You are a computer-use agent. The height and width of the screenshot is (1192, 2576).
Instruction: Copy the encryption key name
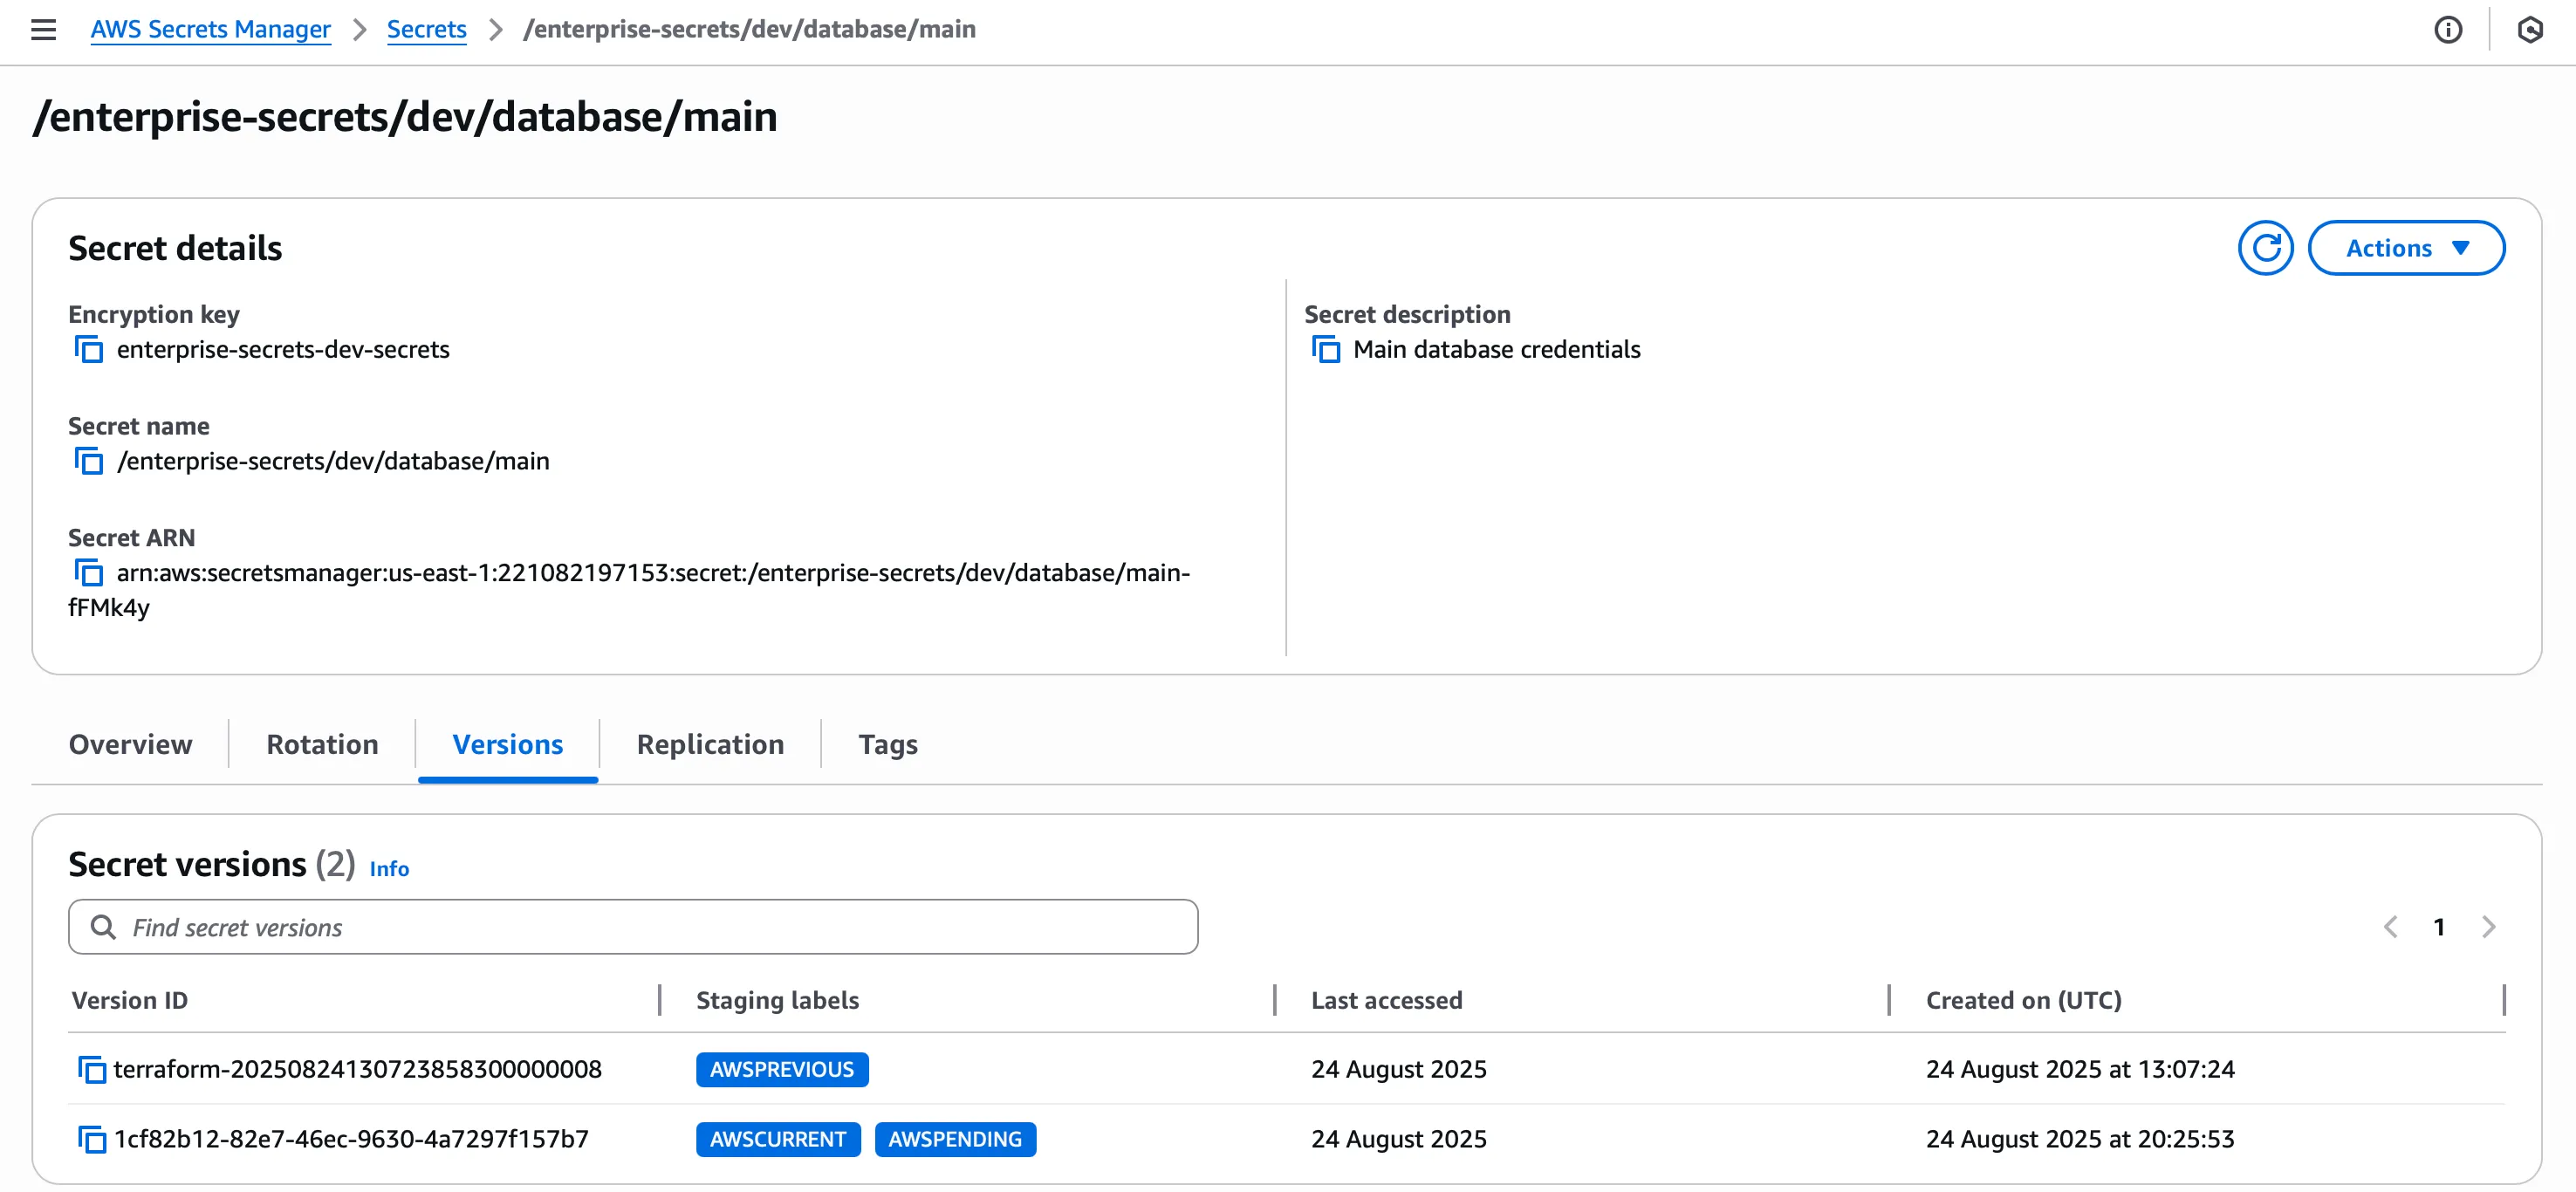[x=89, y=349]
